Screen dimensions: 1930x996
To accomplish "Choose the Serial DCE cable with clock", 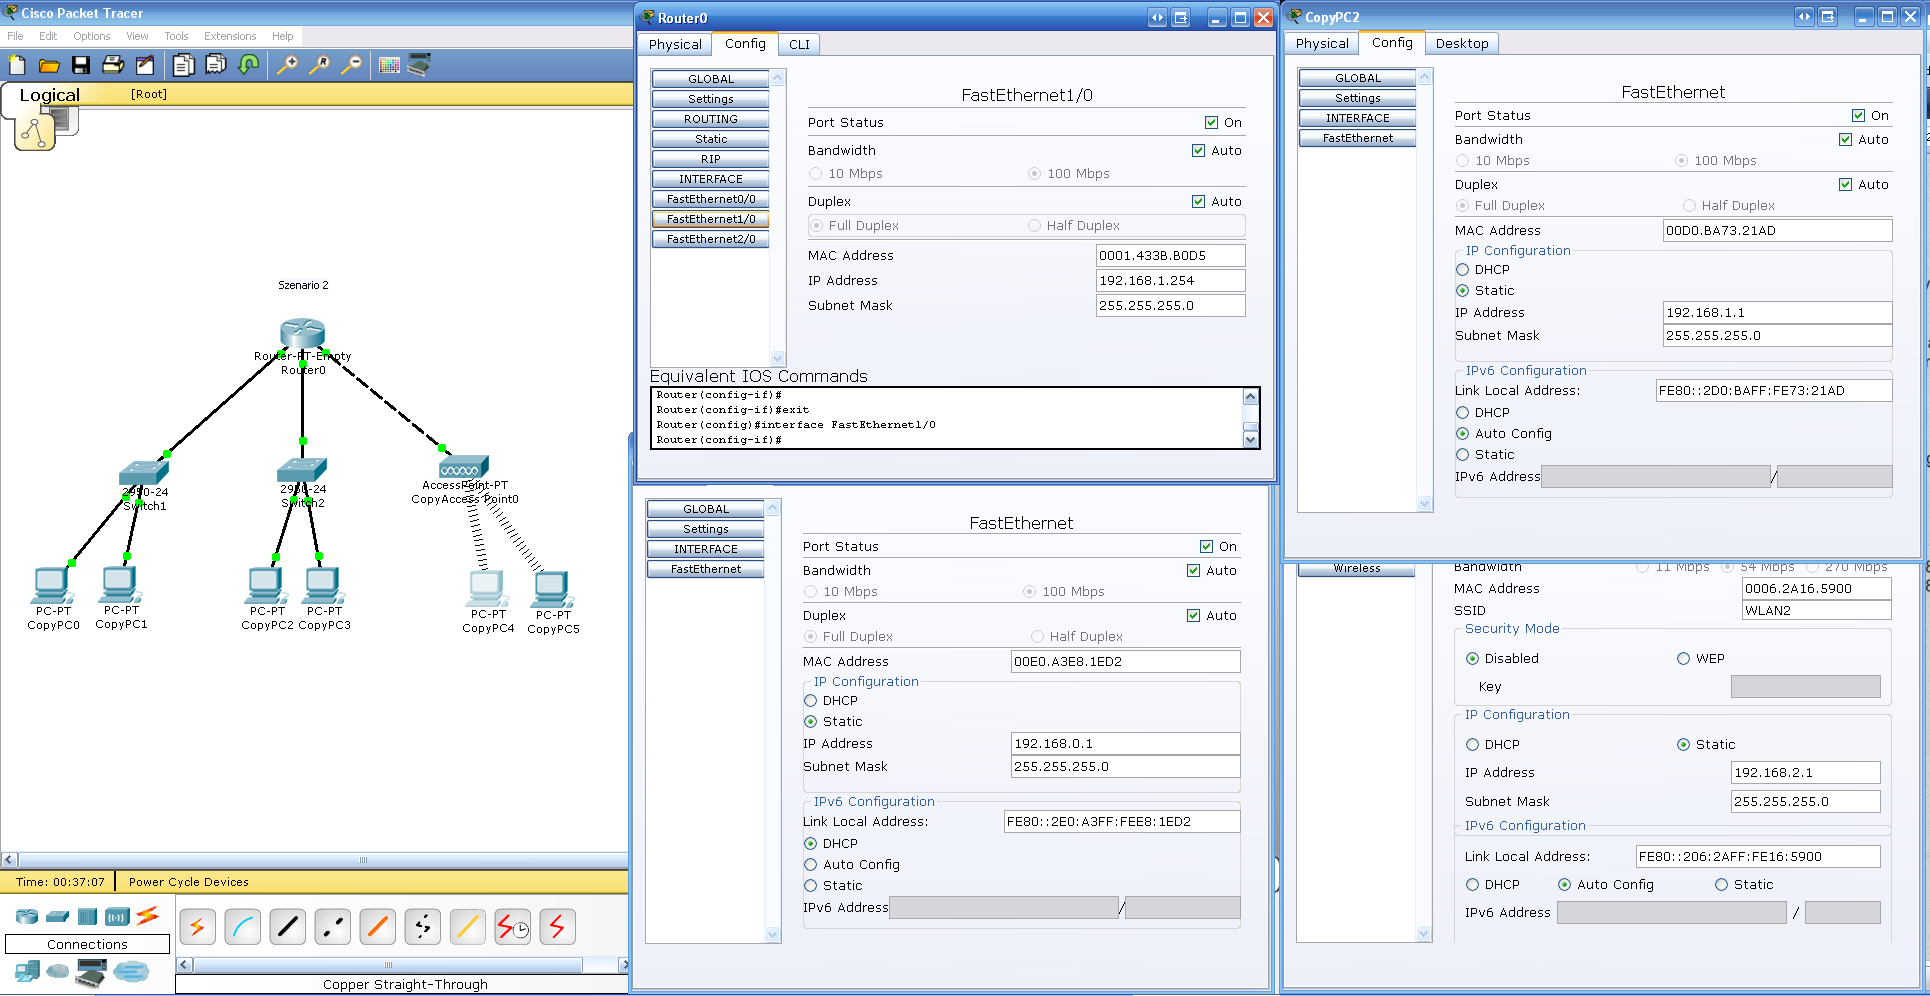I will [513, 927].
